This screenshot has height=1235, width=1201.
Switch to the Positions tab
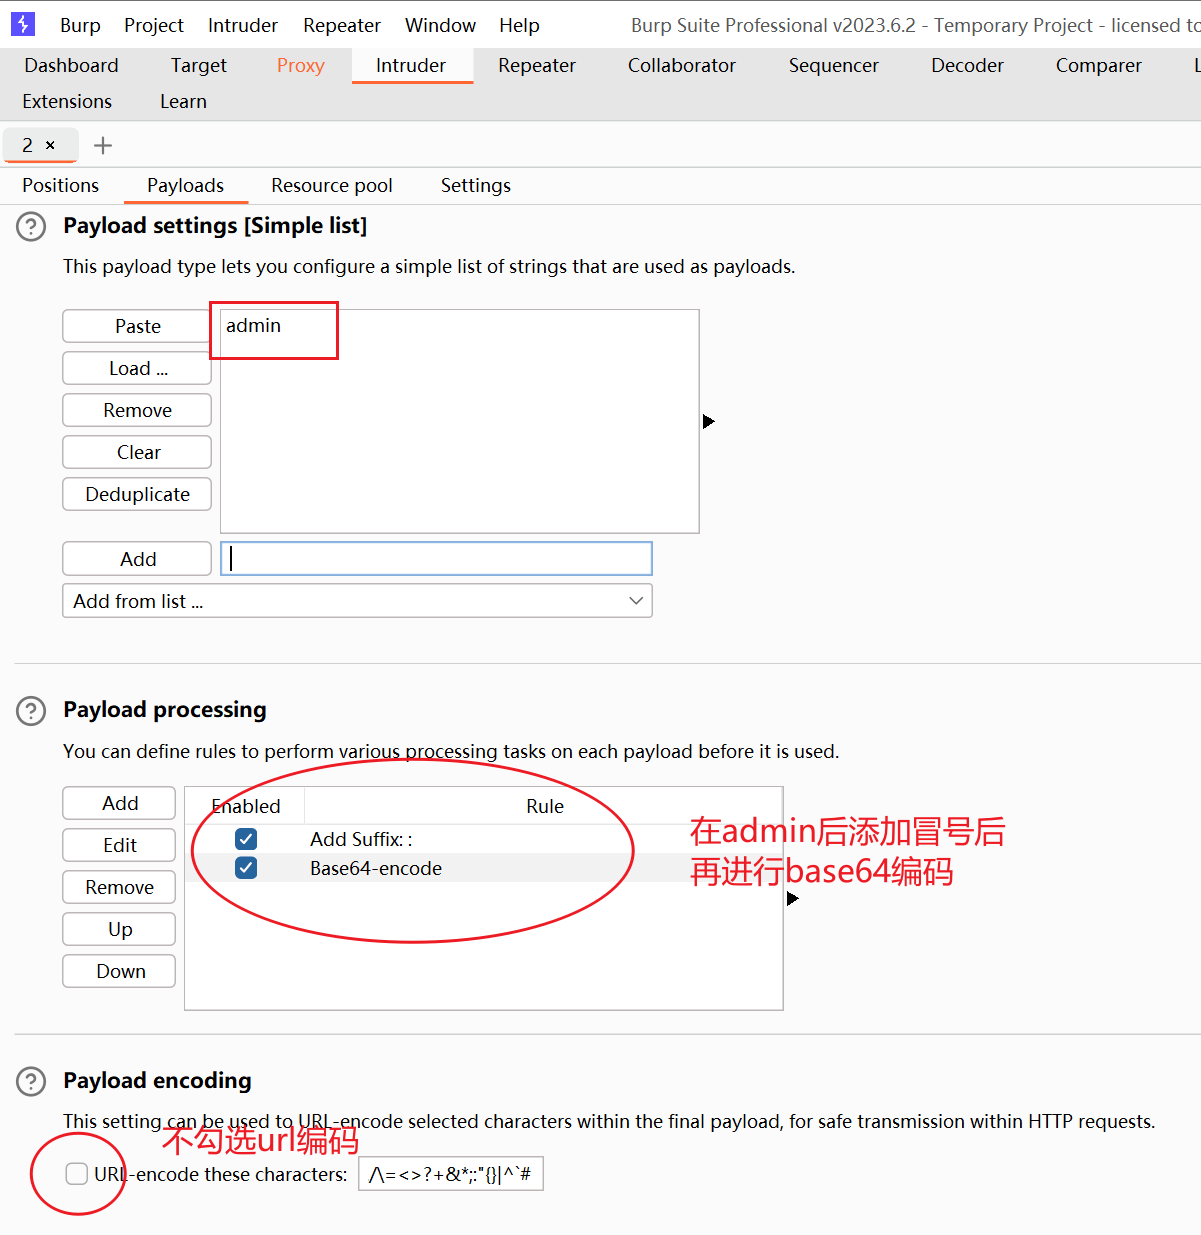click(x=60, y=186)
